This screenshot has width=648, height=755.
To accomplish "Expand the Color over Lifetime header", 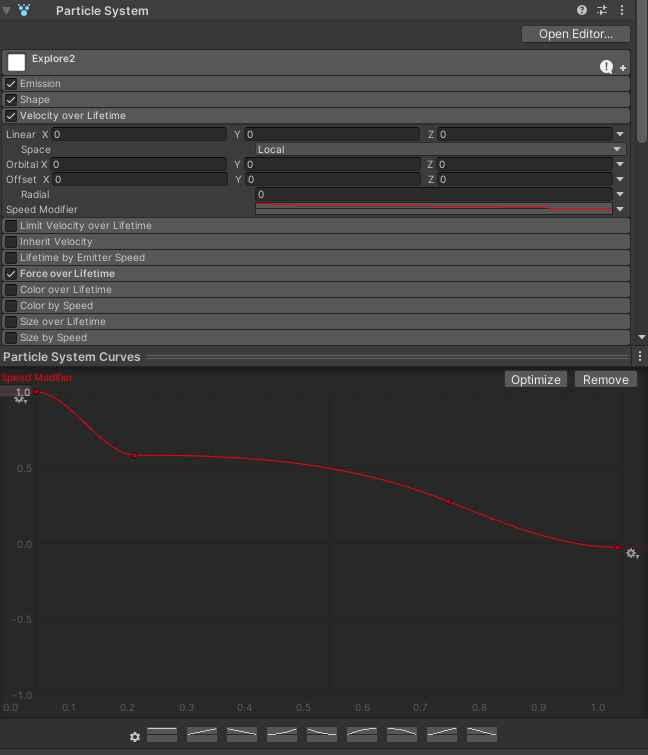I will pyautogui.click(x=316, y=289).
